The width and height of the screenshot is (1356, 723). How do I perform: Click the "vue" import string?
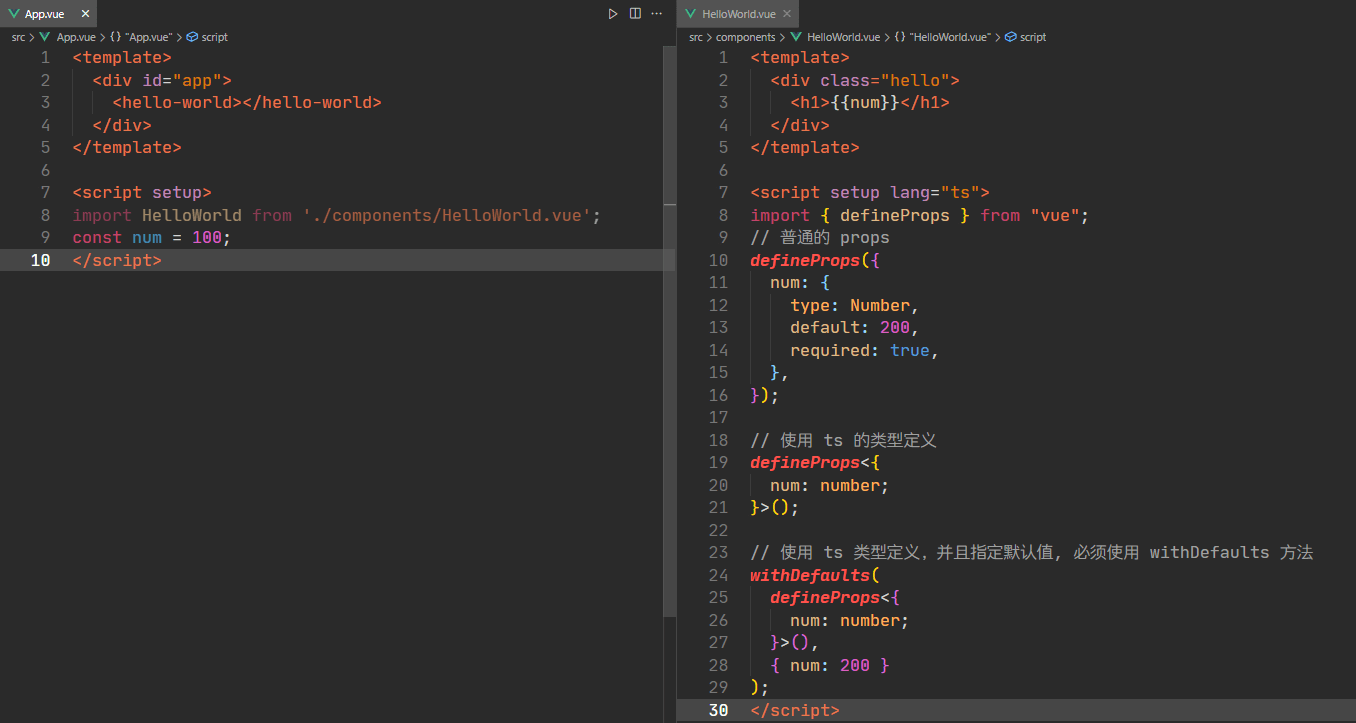click(x=1055, y=215)
